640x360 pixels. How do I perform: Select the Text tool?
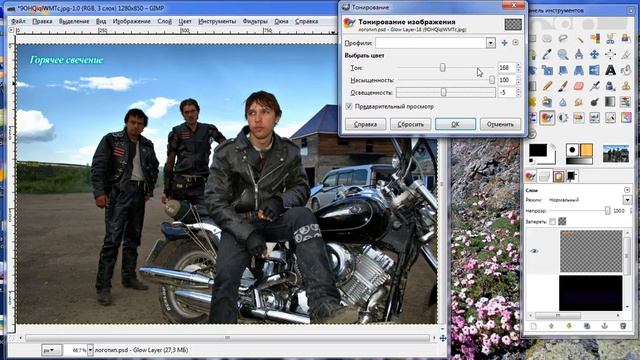[x=611, y=70]
